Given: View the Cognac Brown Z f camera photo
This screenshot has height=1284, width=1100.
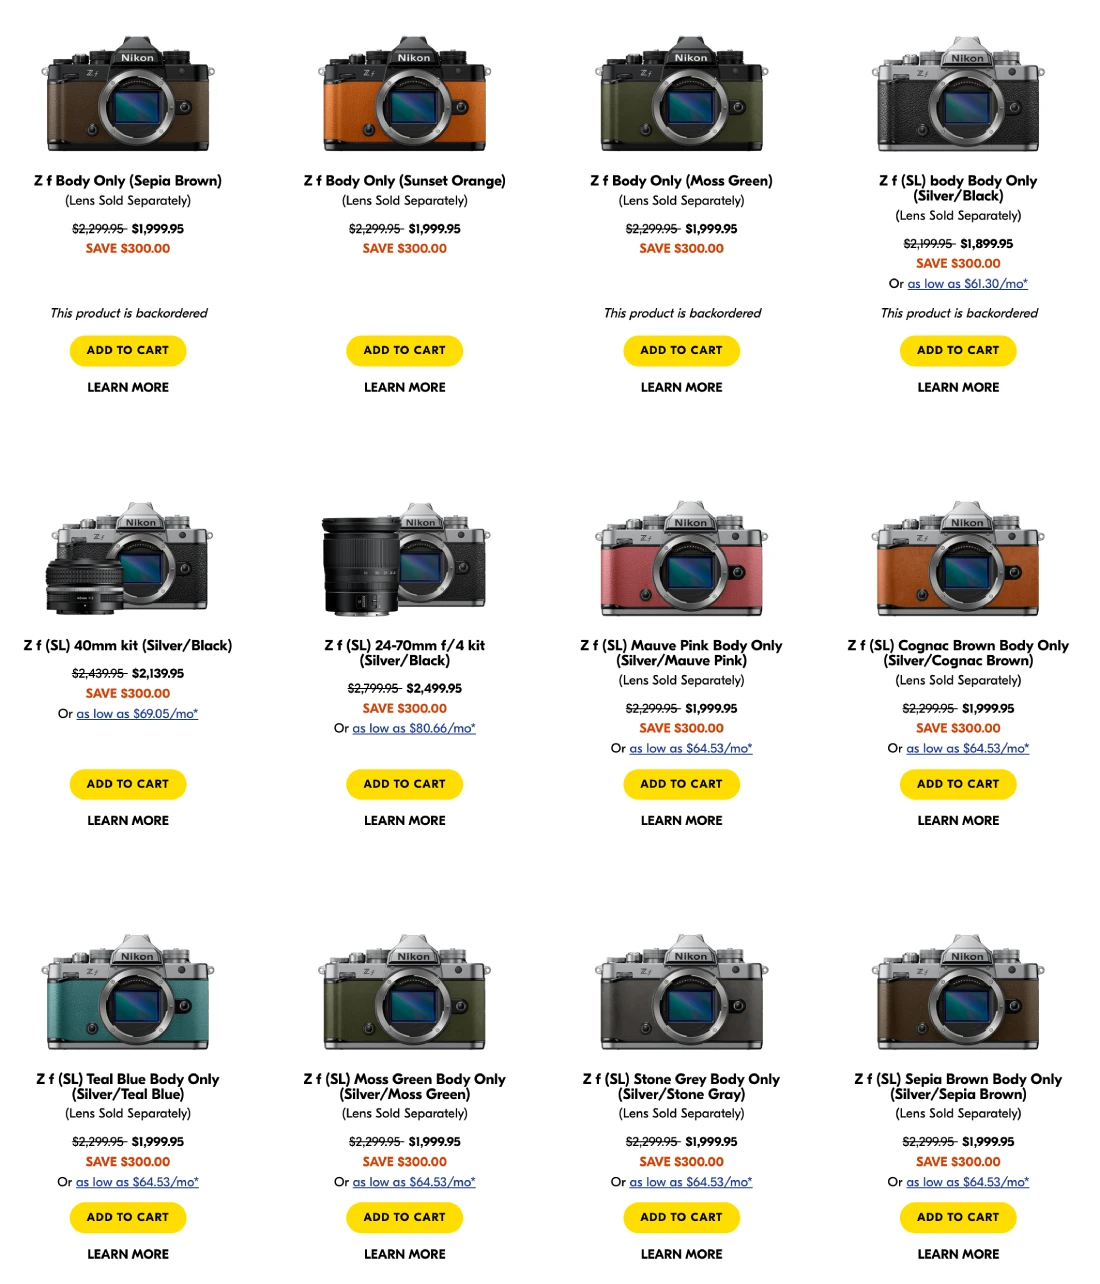Looking at the screenshot, I should click(x=958, y=558).
